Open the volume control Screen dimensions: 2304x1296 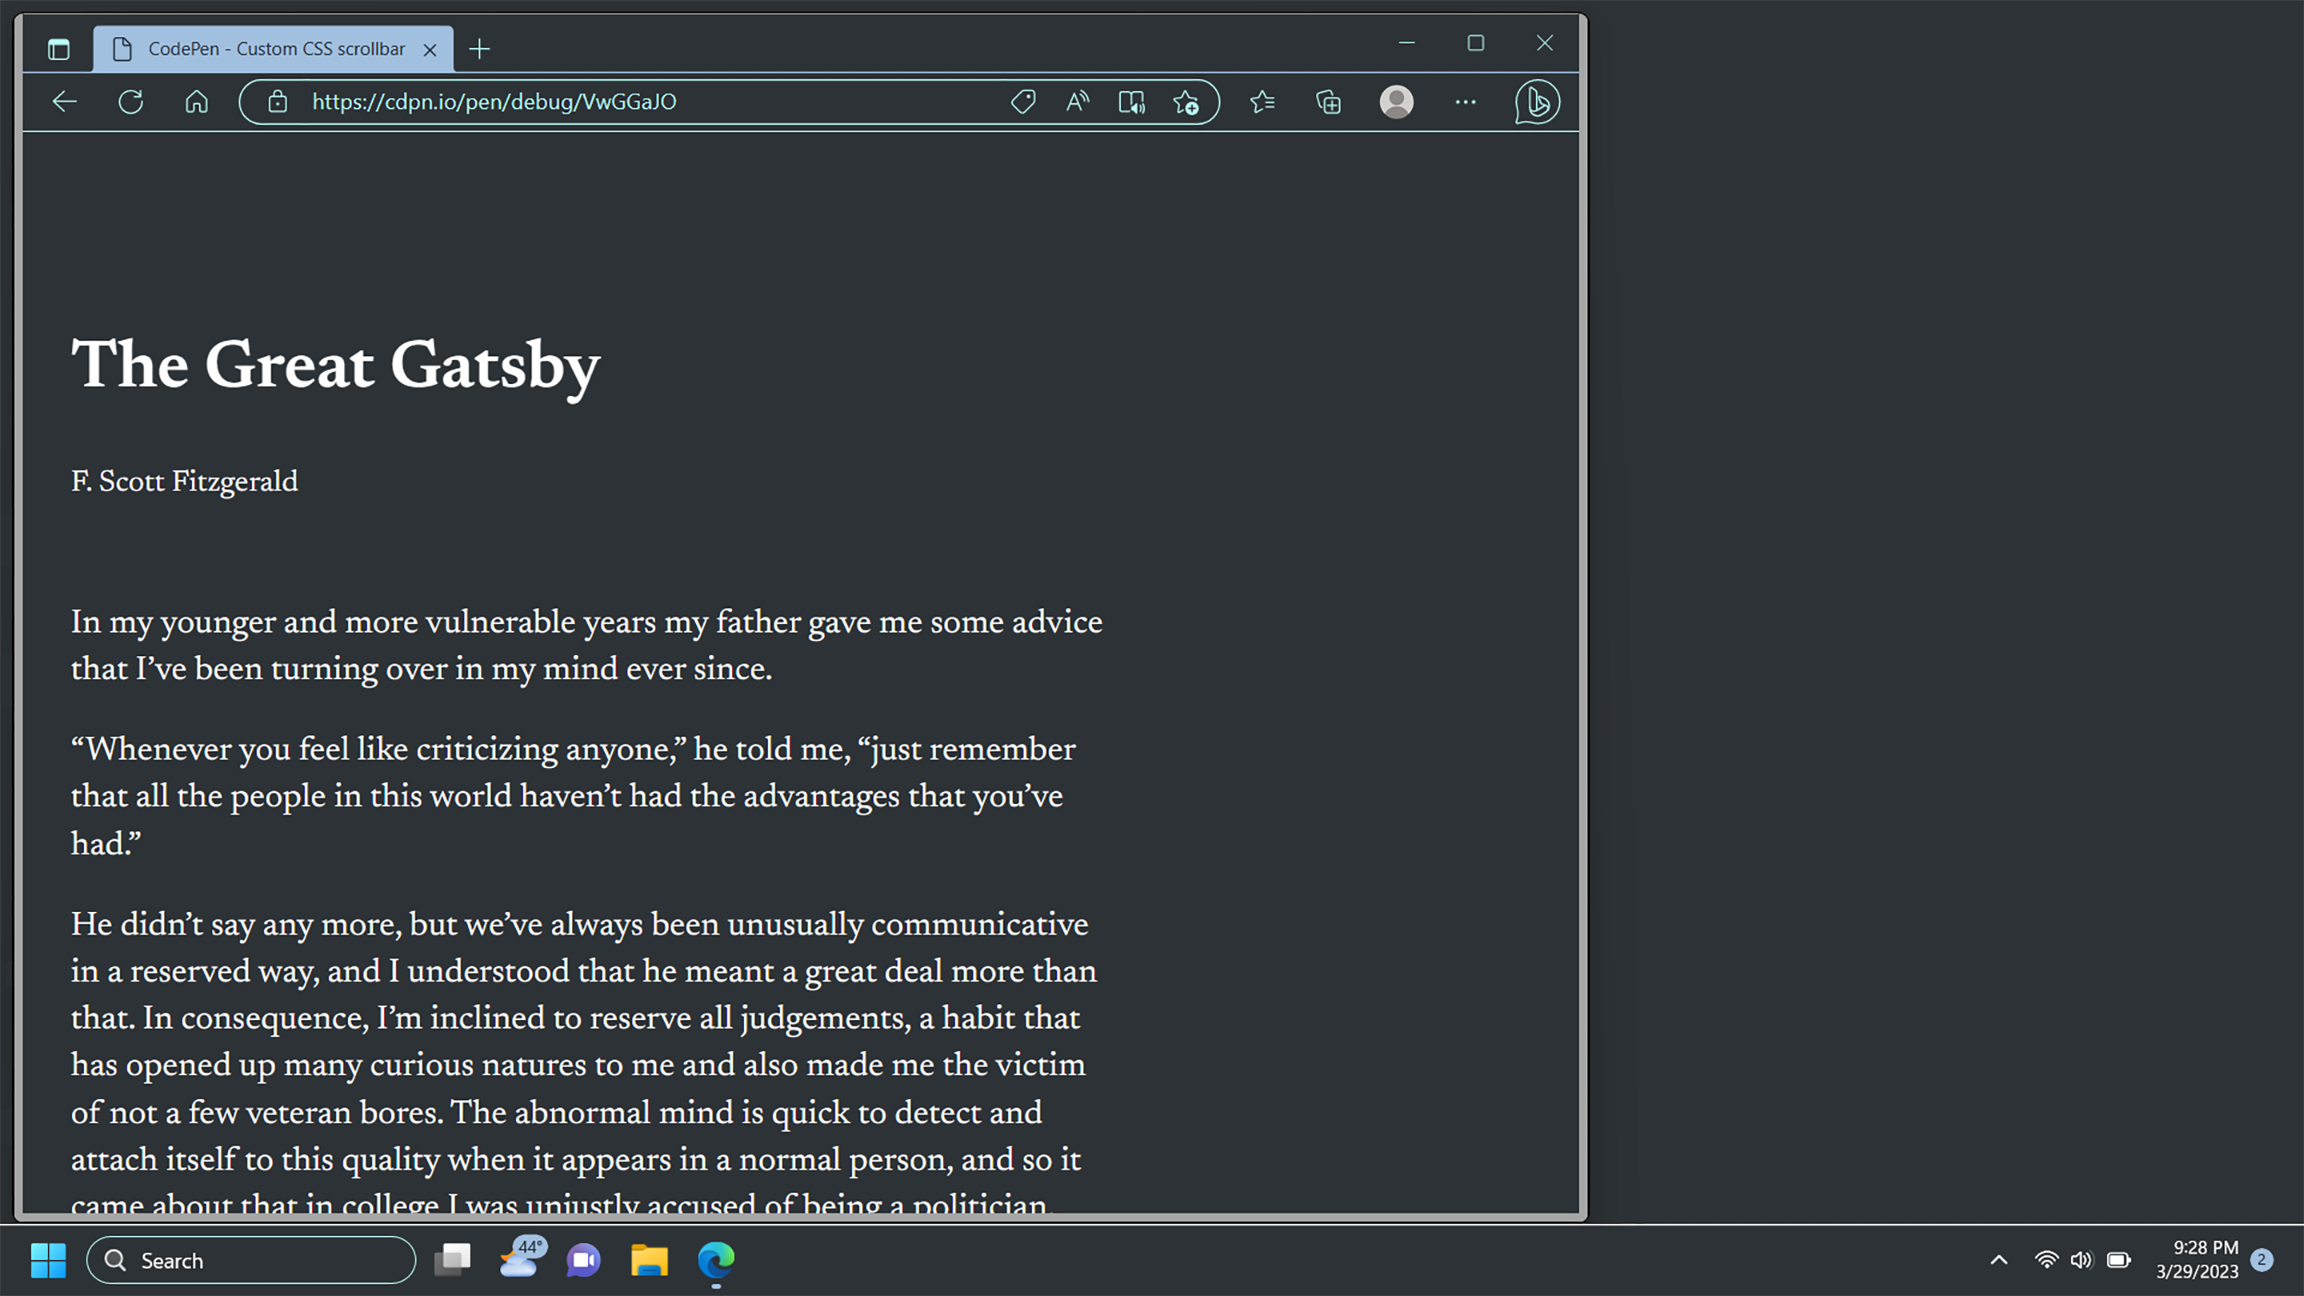pos(2082,1260)
